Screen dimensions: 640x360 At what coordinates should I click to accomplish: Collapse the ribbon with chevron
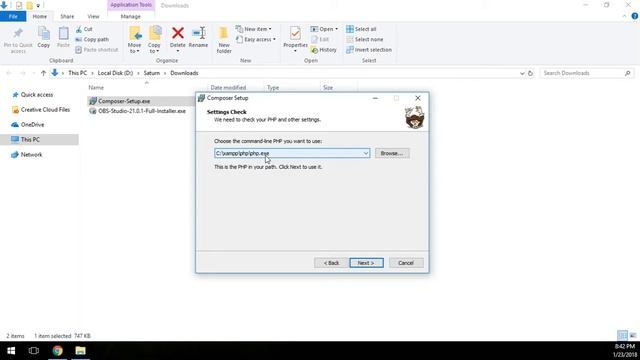click(x=624, y=16)
